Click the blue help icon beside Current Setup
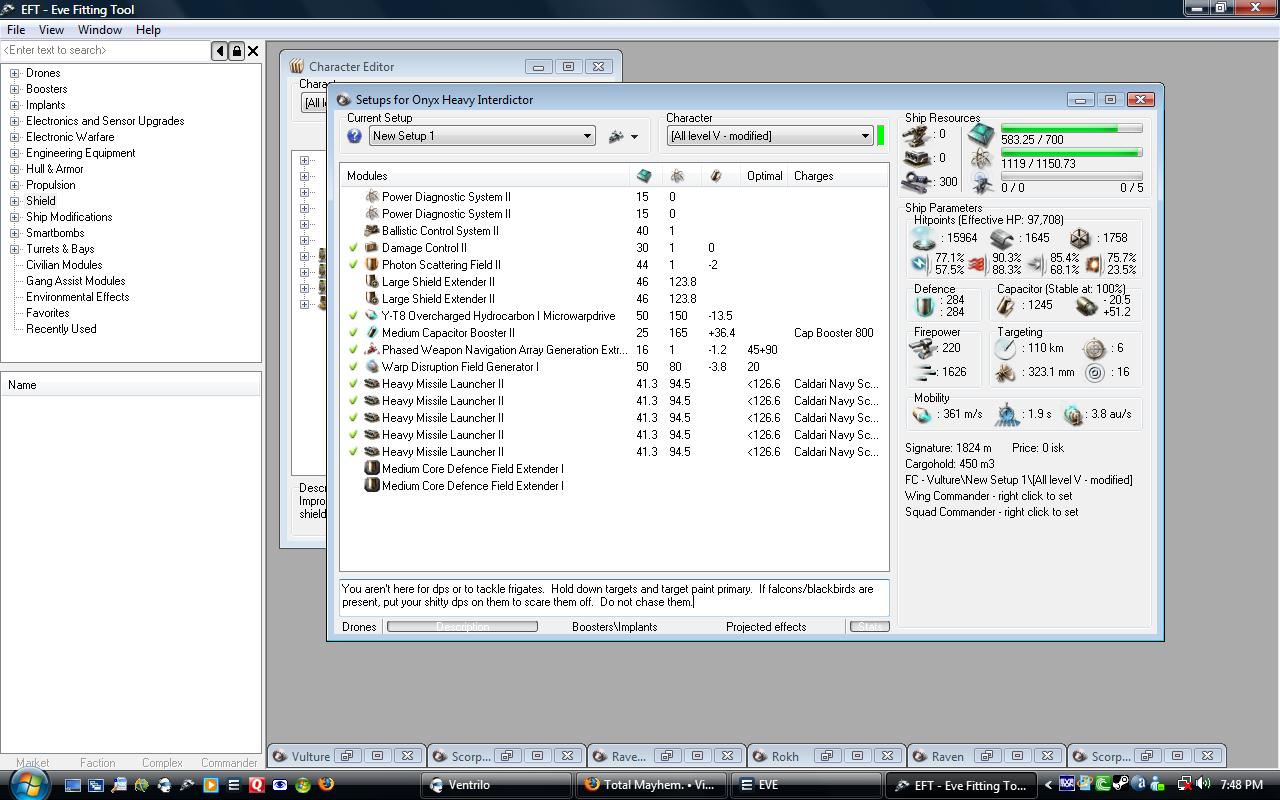 click(354, 136)
